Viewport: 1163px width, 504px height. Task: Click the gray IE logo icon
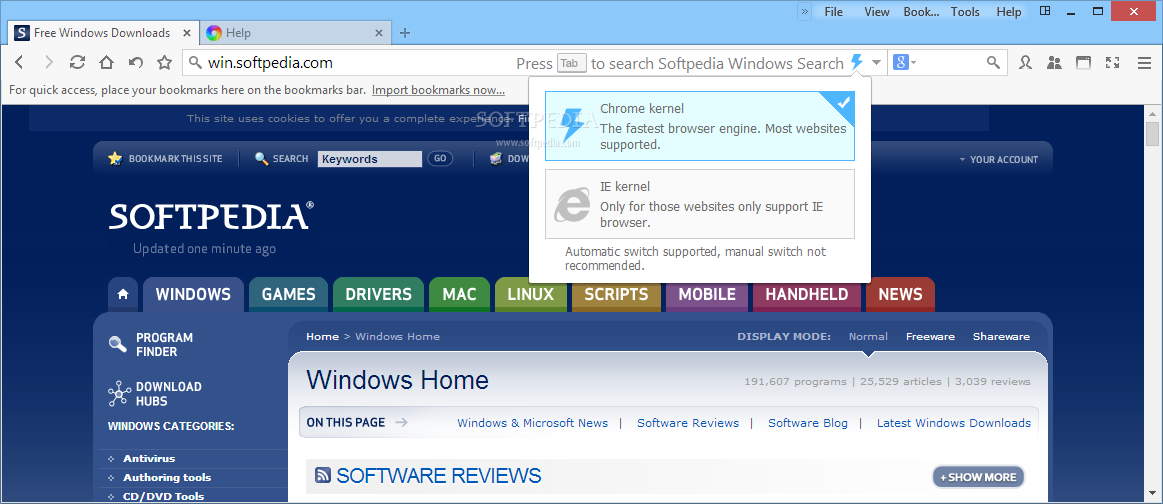click(573, 204)
